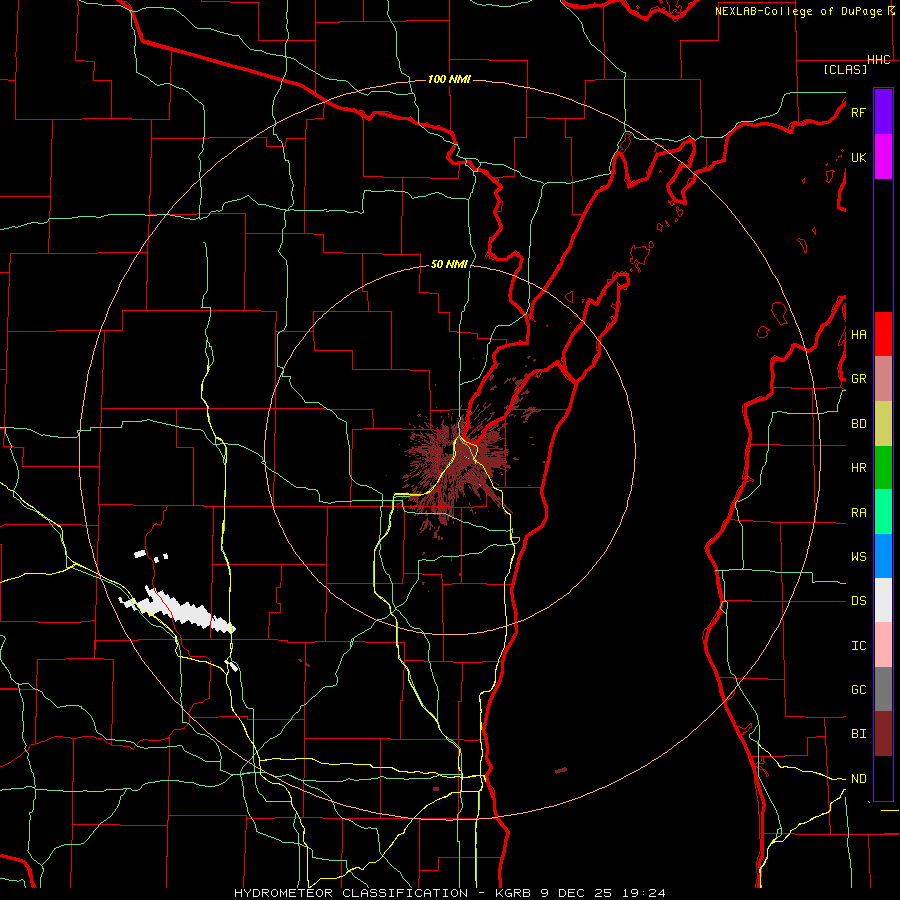The width and height of the screenshot is (900, 900).
Task: Click the IC pink legend swatch
Action: [883, 645]
